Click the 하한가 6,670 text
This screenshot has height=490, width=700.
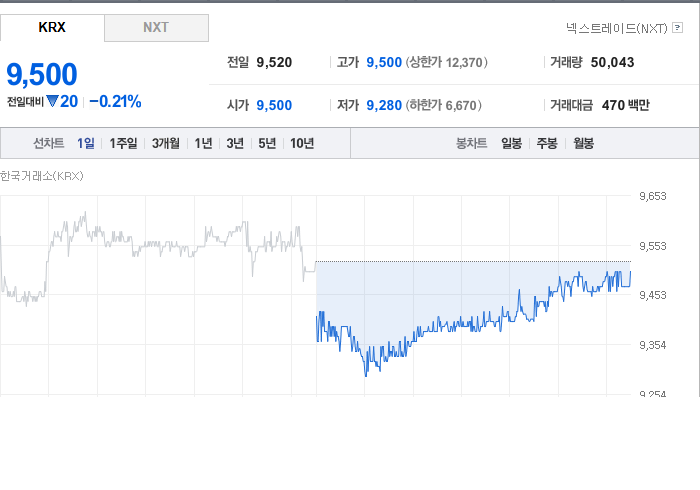tap(444, 105)
